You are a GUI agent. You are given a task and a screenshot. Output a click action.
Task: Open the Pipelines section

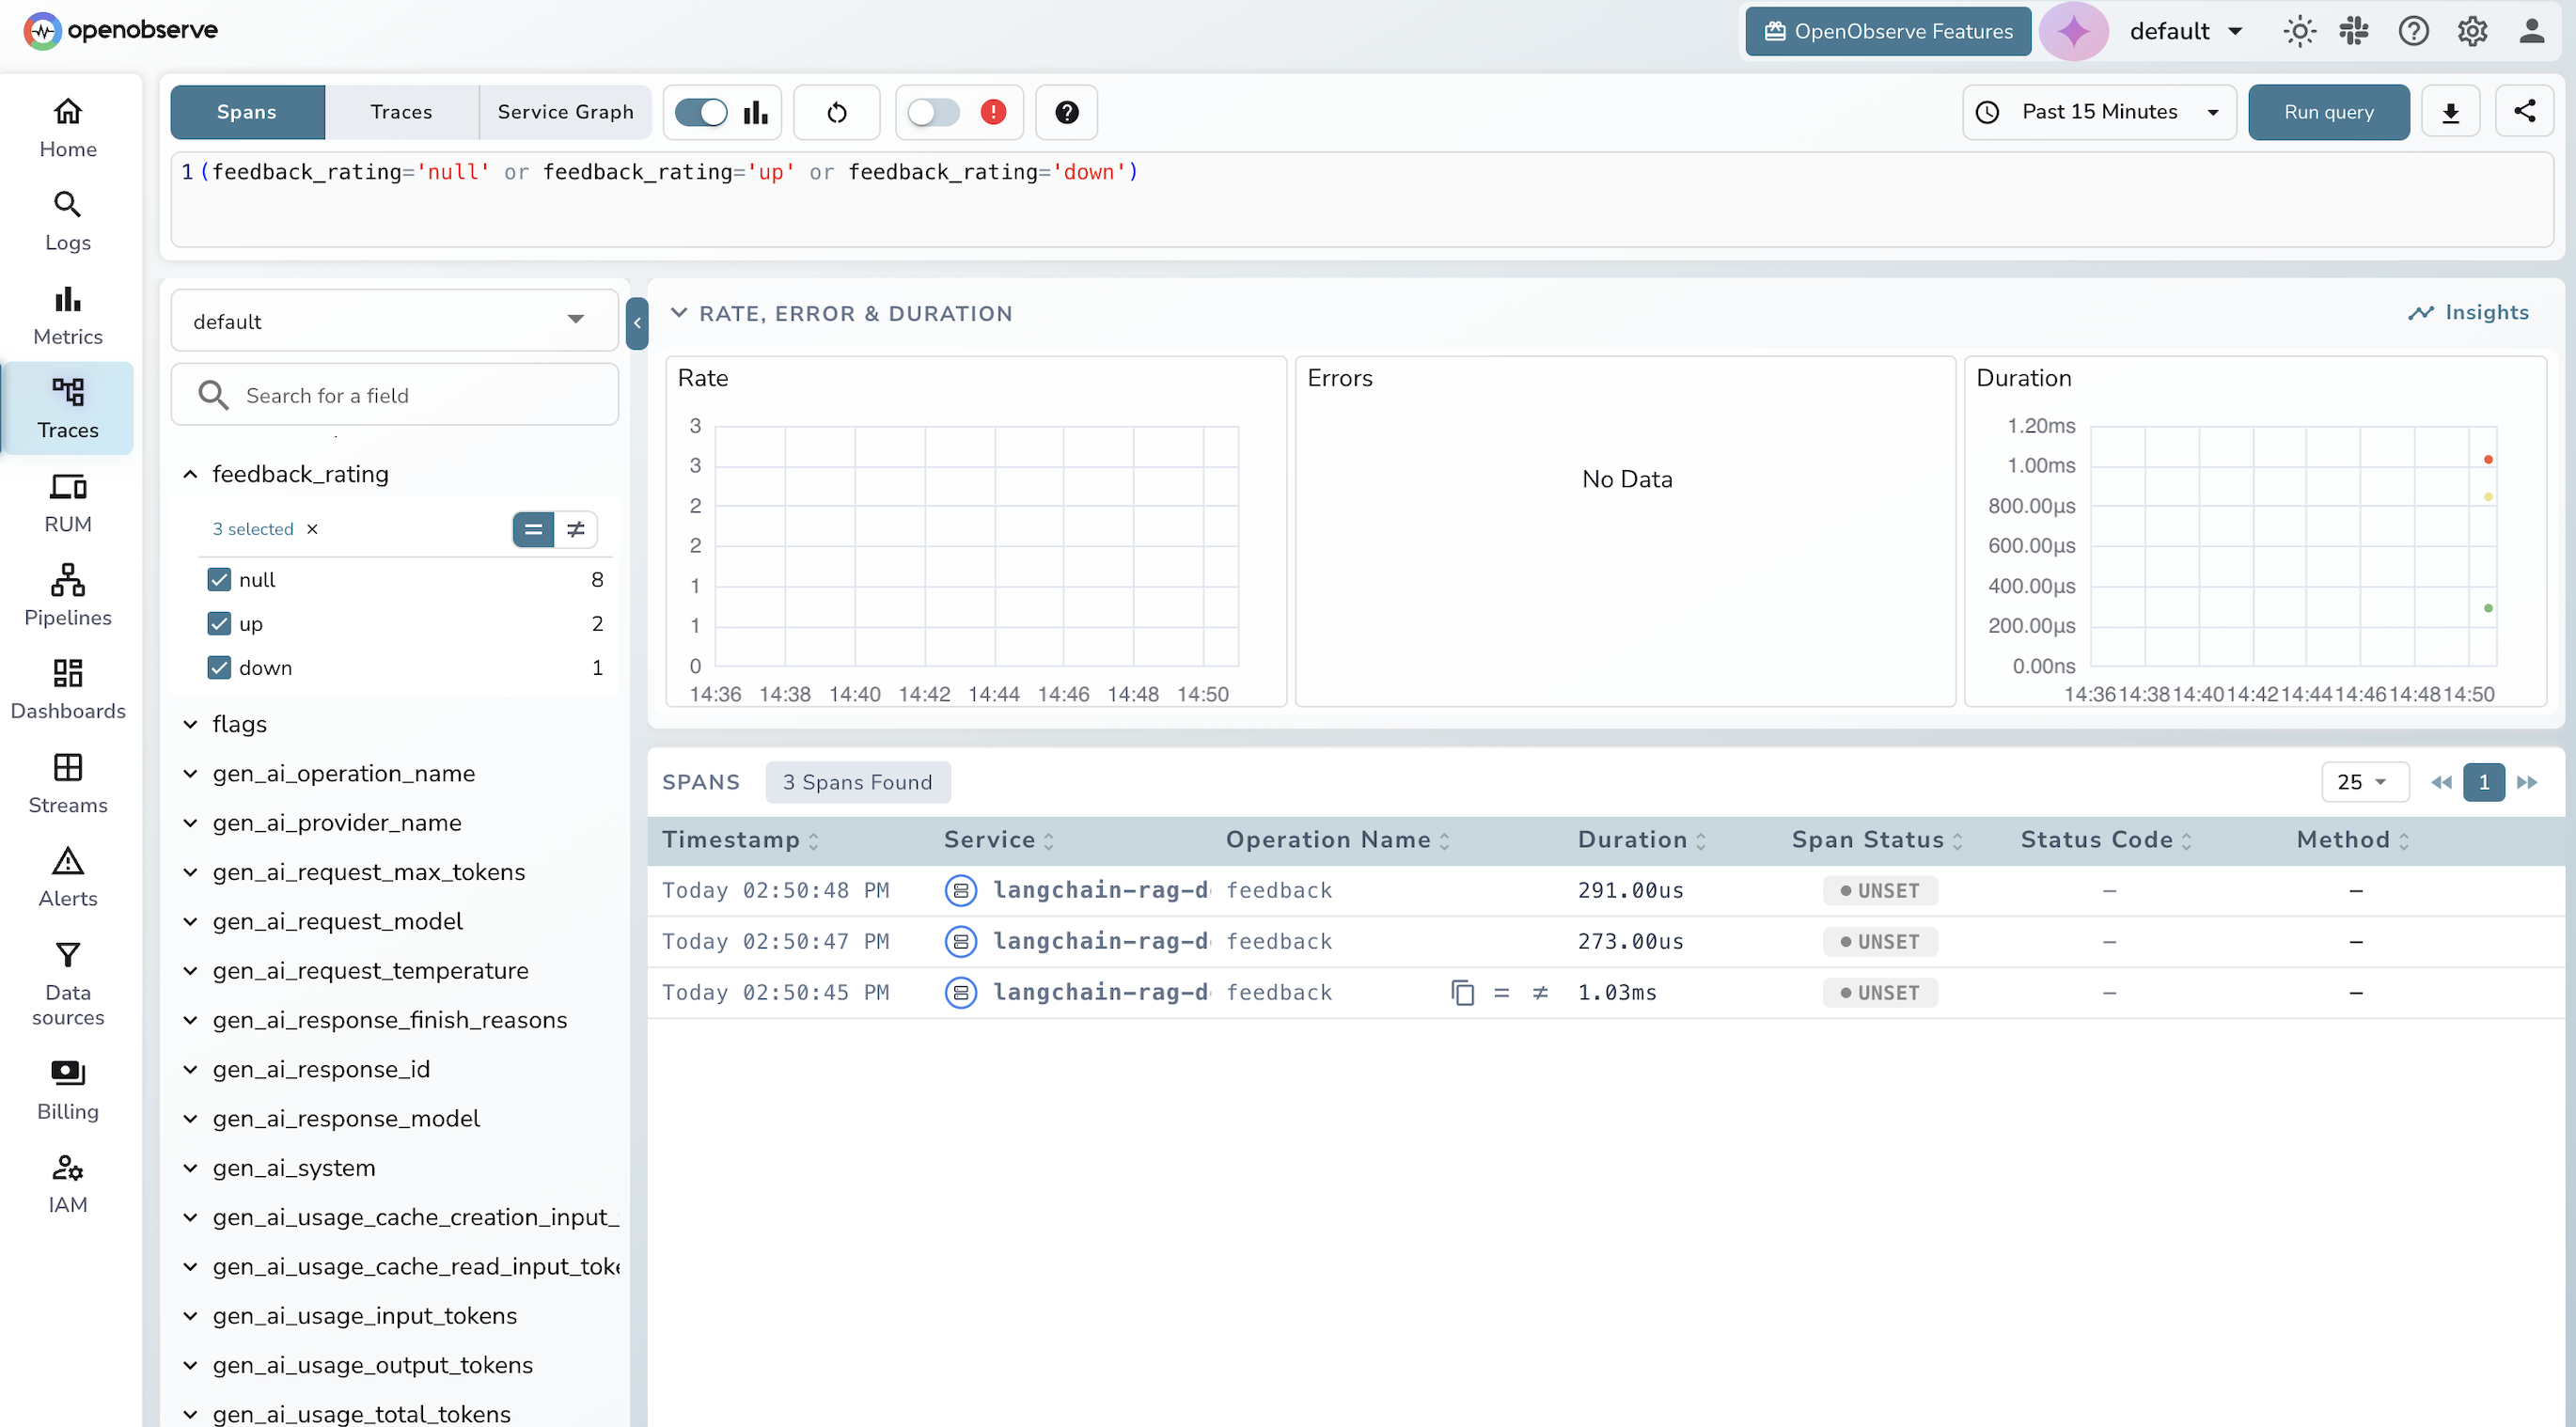(67, 594)
